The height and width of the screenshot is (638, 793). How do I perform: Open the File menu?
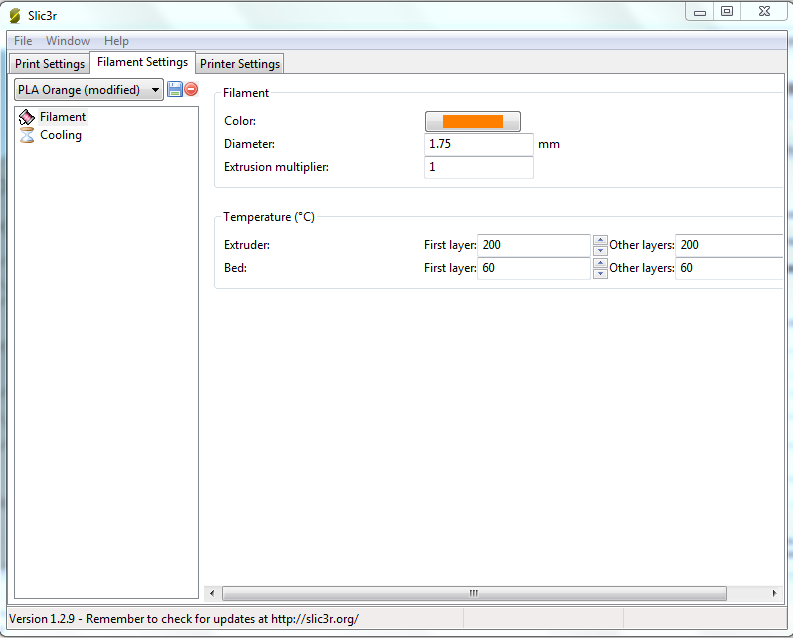(23, 41)
